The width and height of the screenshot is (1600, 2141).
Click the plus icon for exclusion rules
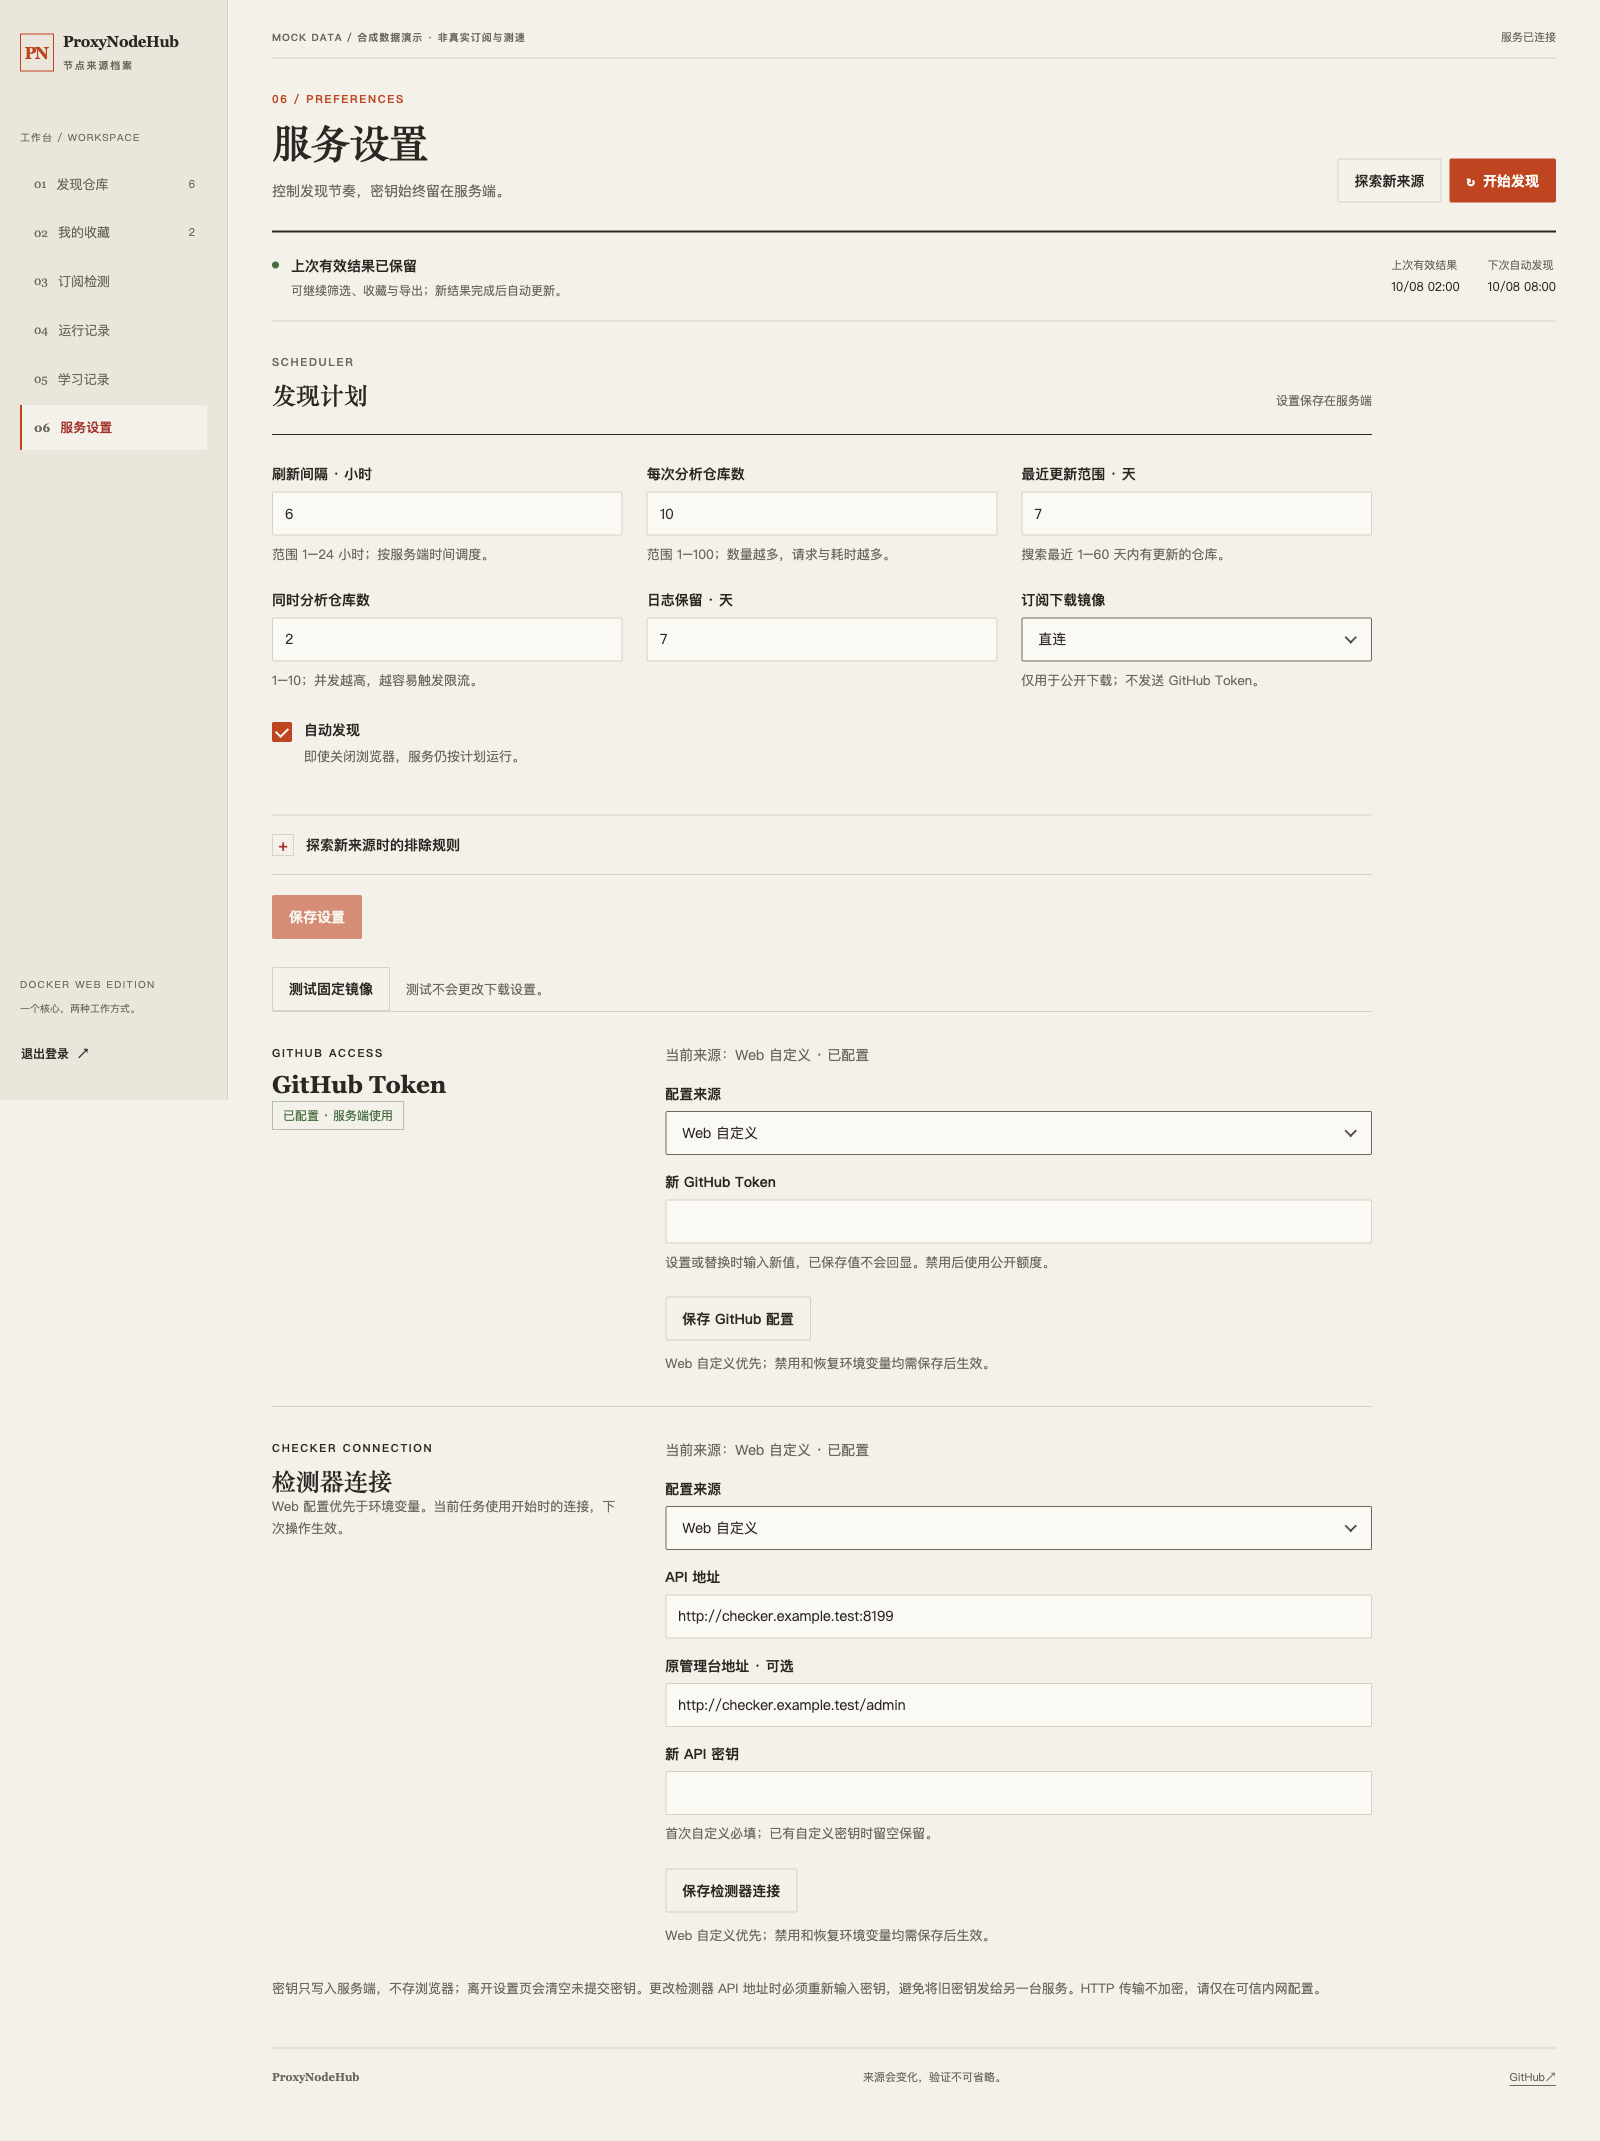(283, 846)
